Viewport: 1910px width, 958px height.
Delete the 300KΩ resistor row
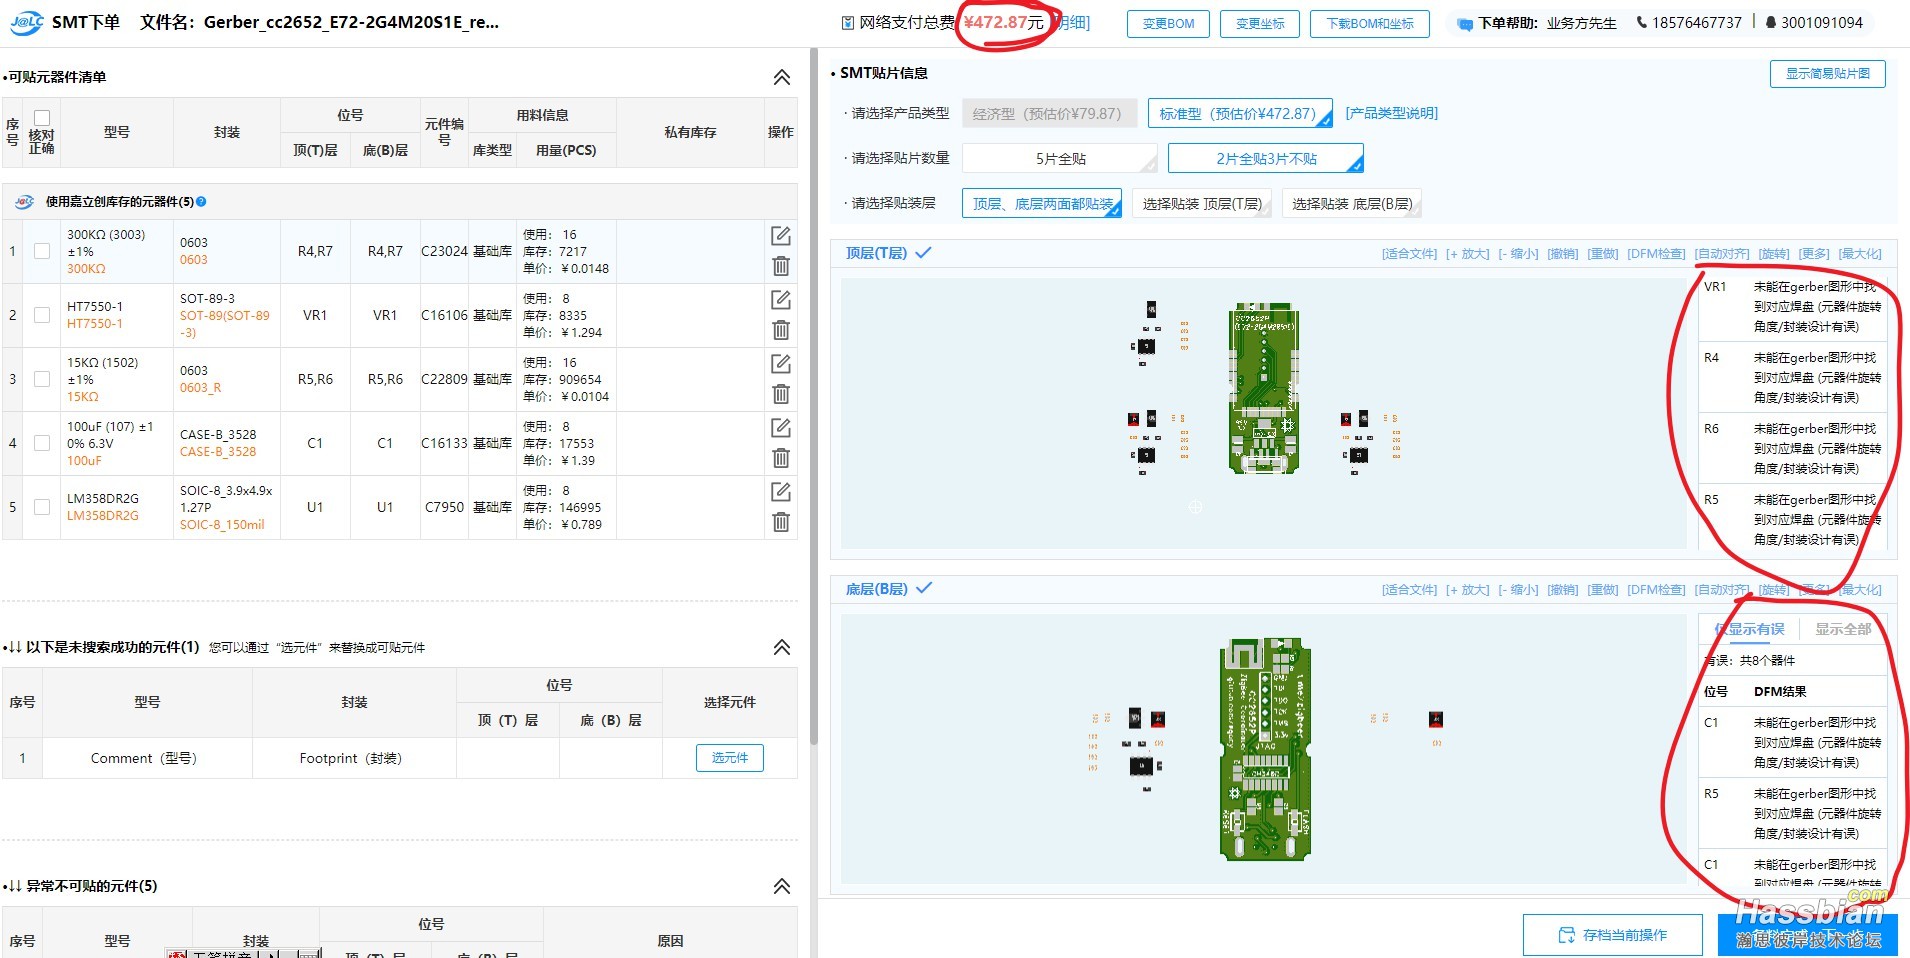(x=781, y=266)
